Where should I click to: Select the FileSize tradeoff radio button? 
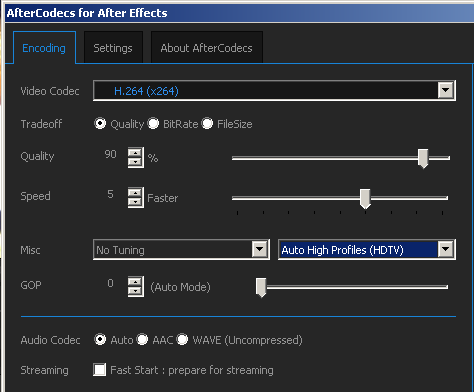coord(207,124)
